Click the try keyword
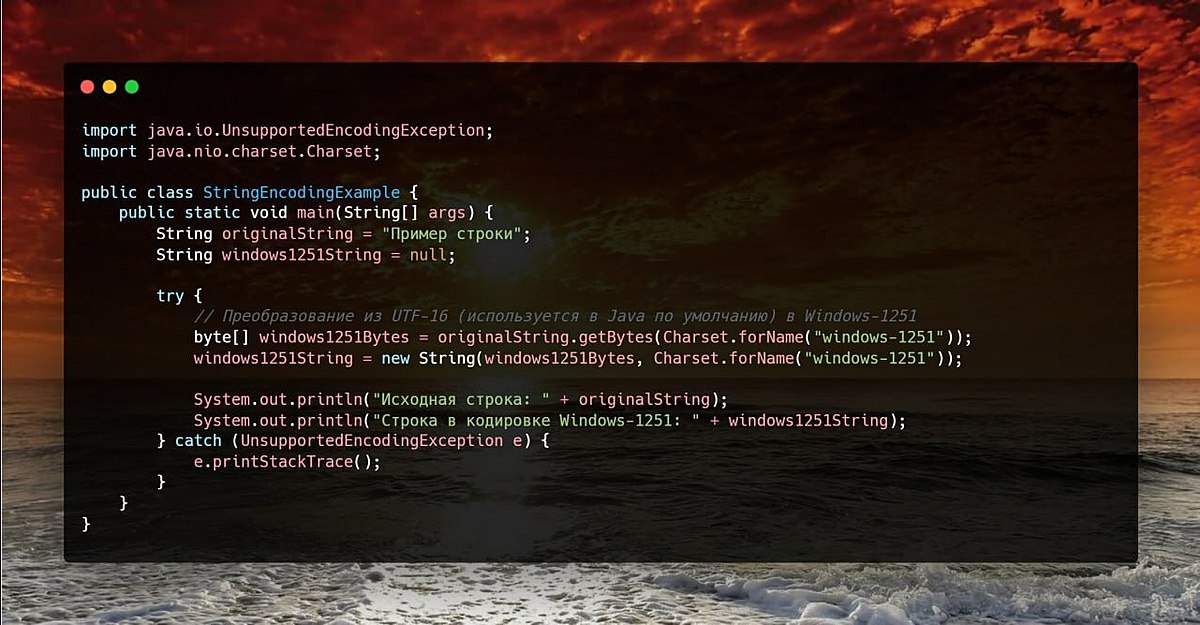The width and height of the screenshot is (1200, 625). pos(170,296)
